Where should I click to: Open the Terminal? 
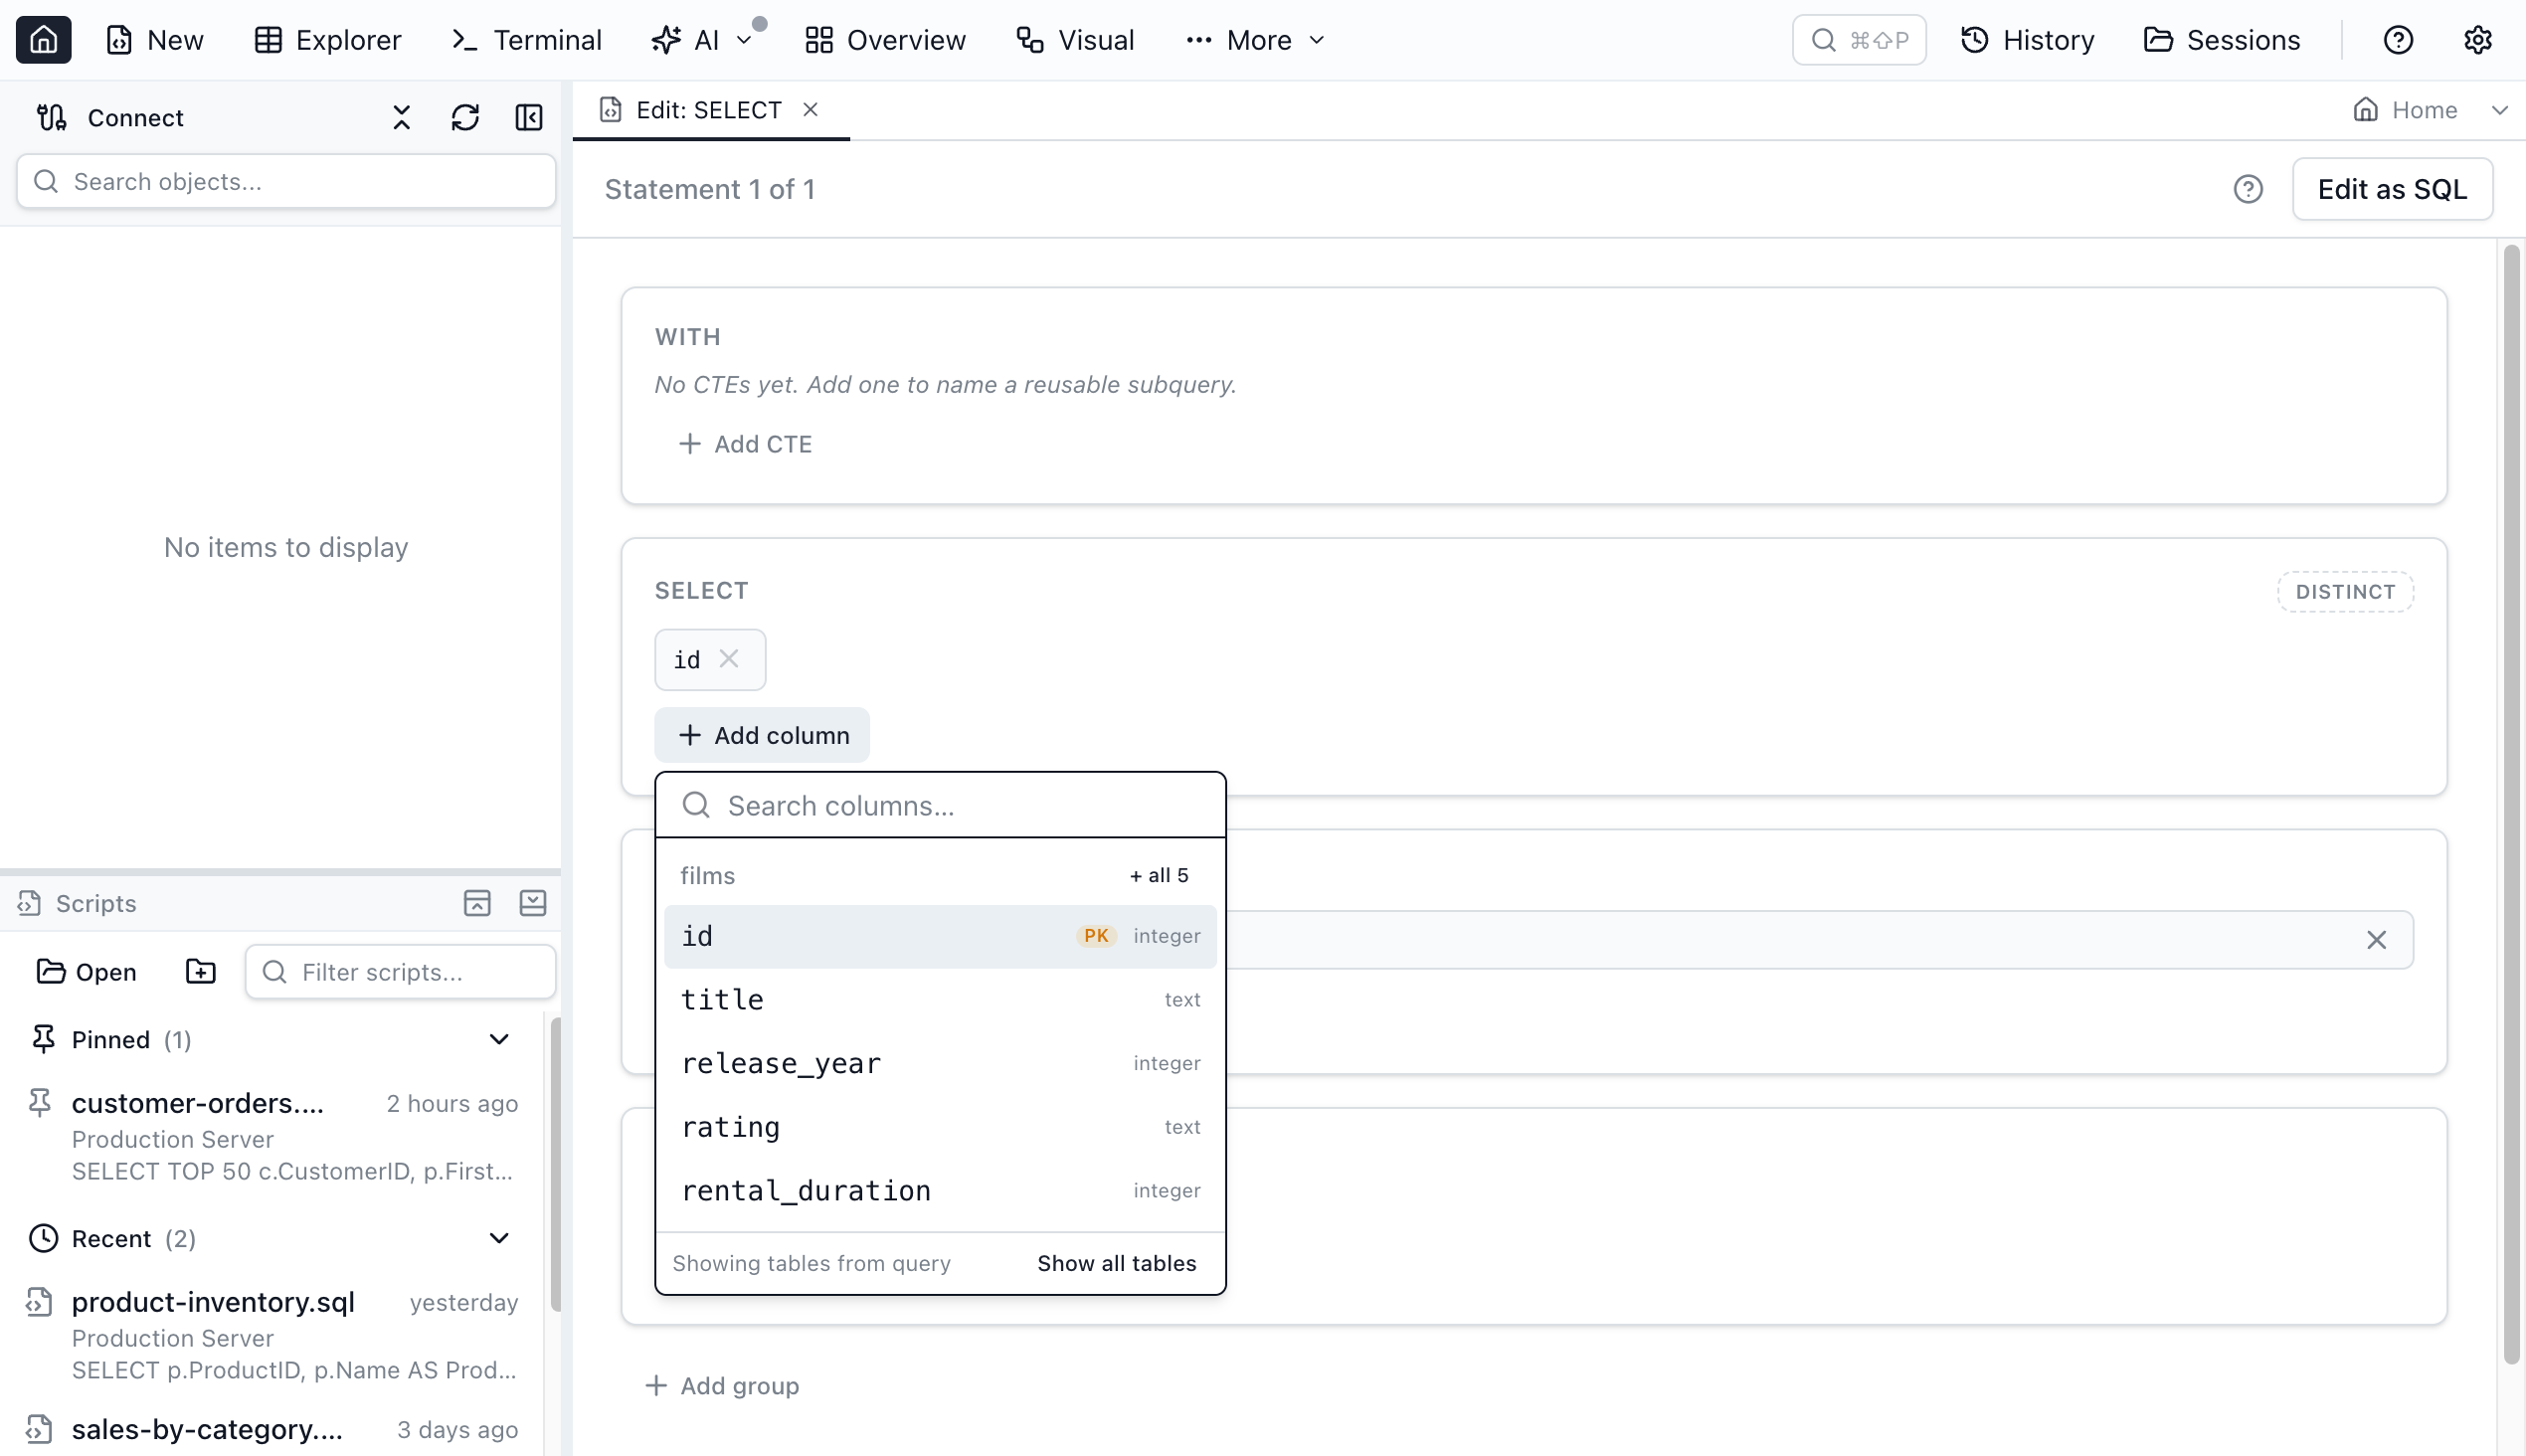pyautogui.click(x=527, y=40)
